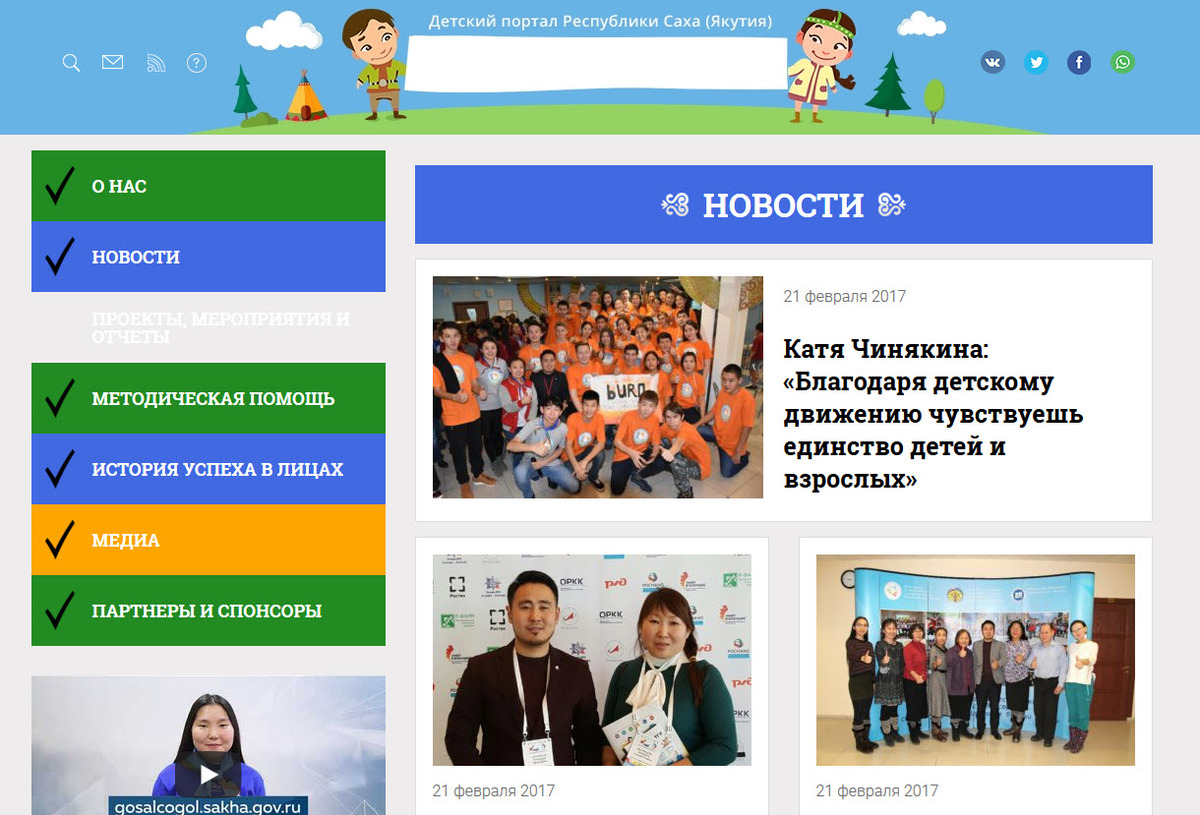Open the Facebook icon link

[x=1079, y=63]
